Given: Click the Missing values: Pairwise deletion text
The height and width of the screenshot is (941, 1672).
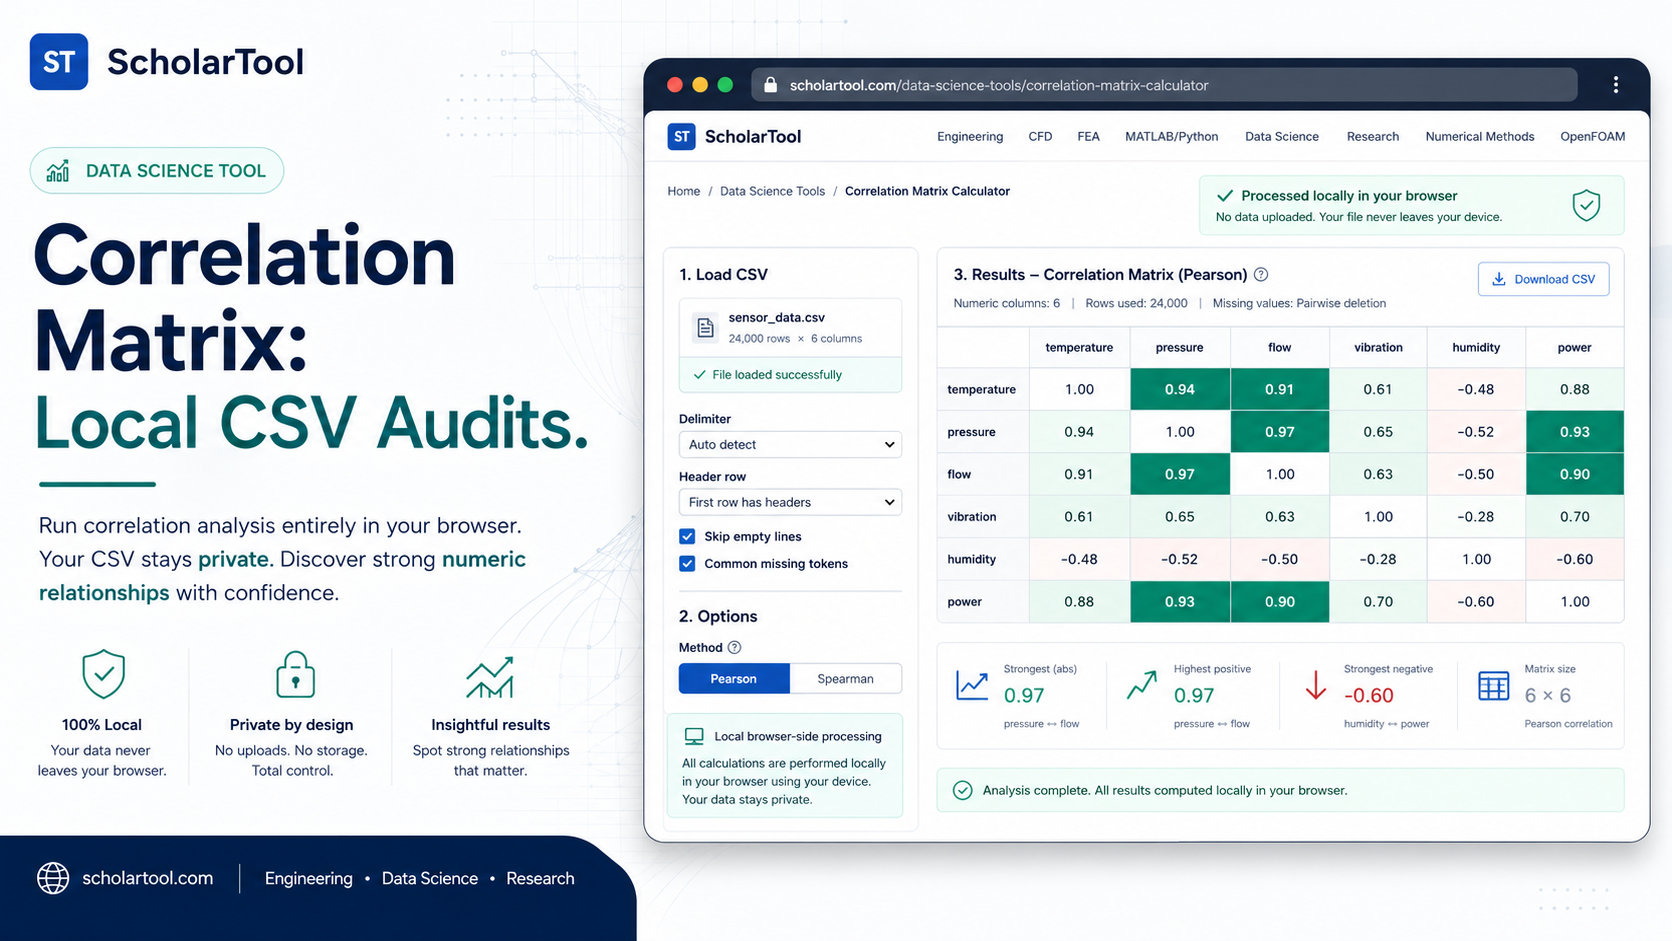Looking at the screenshot, I should coord(1299,303).
